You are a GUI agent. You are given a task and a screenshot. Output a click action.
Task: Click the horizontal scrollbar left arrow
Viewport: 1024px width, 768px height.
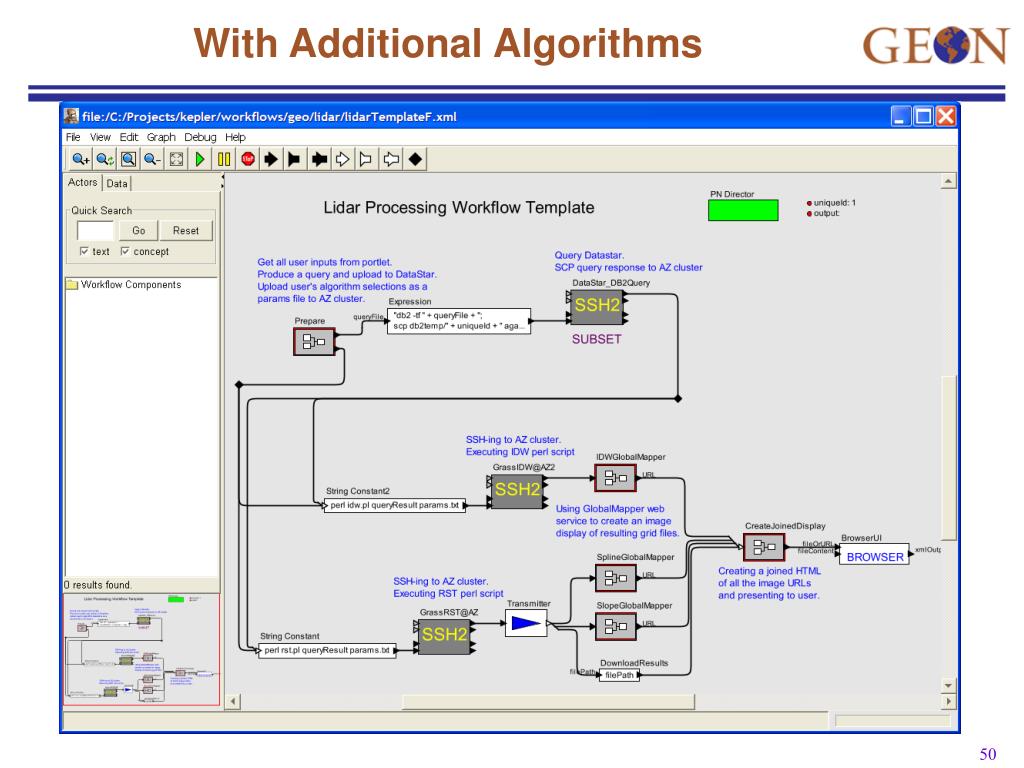coord(233,701)
